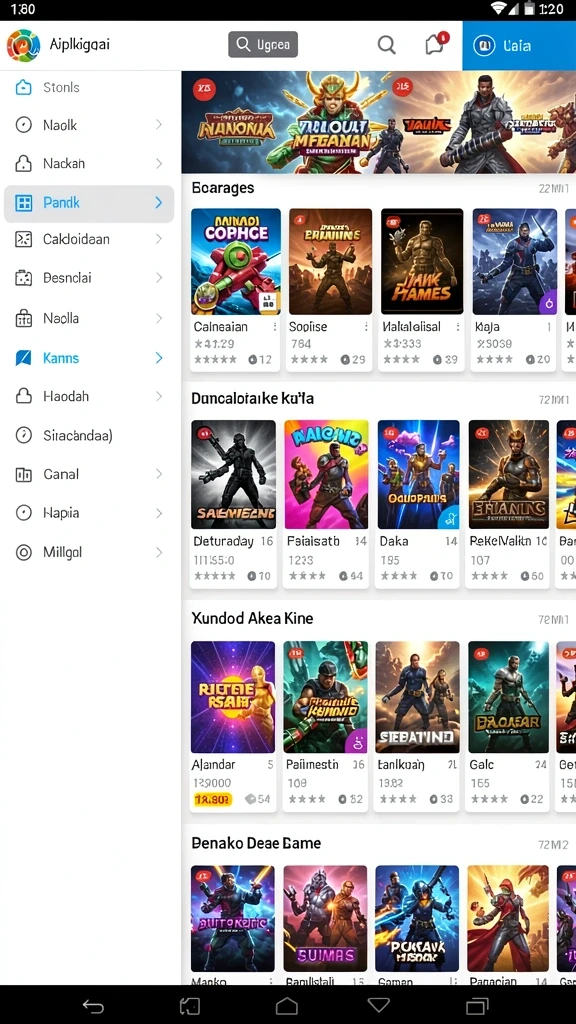Expand the Pandk chevron
The image size is (576, 1024).
pos(159,203)
